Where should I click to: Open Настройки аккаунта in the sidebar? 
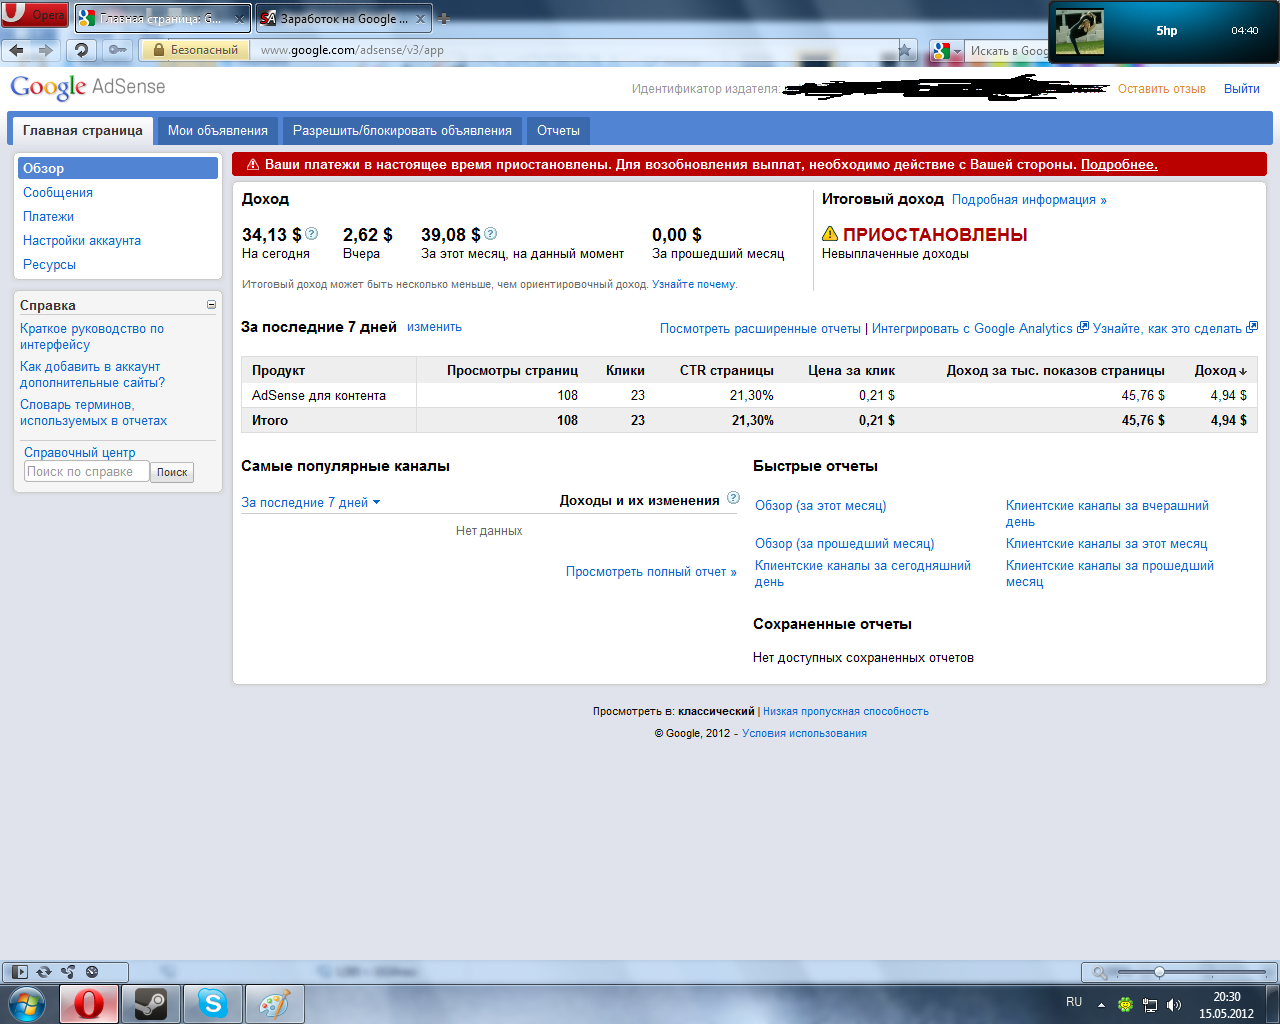tap(82, 240)
